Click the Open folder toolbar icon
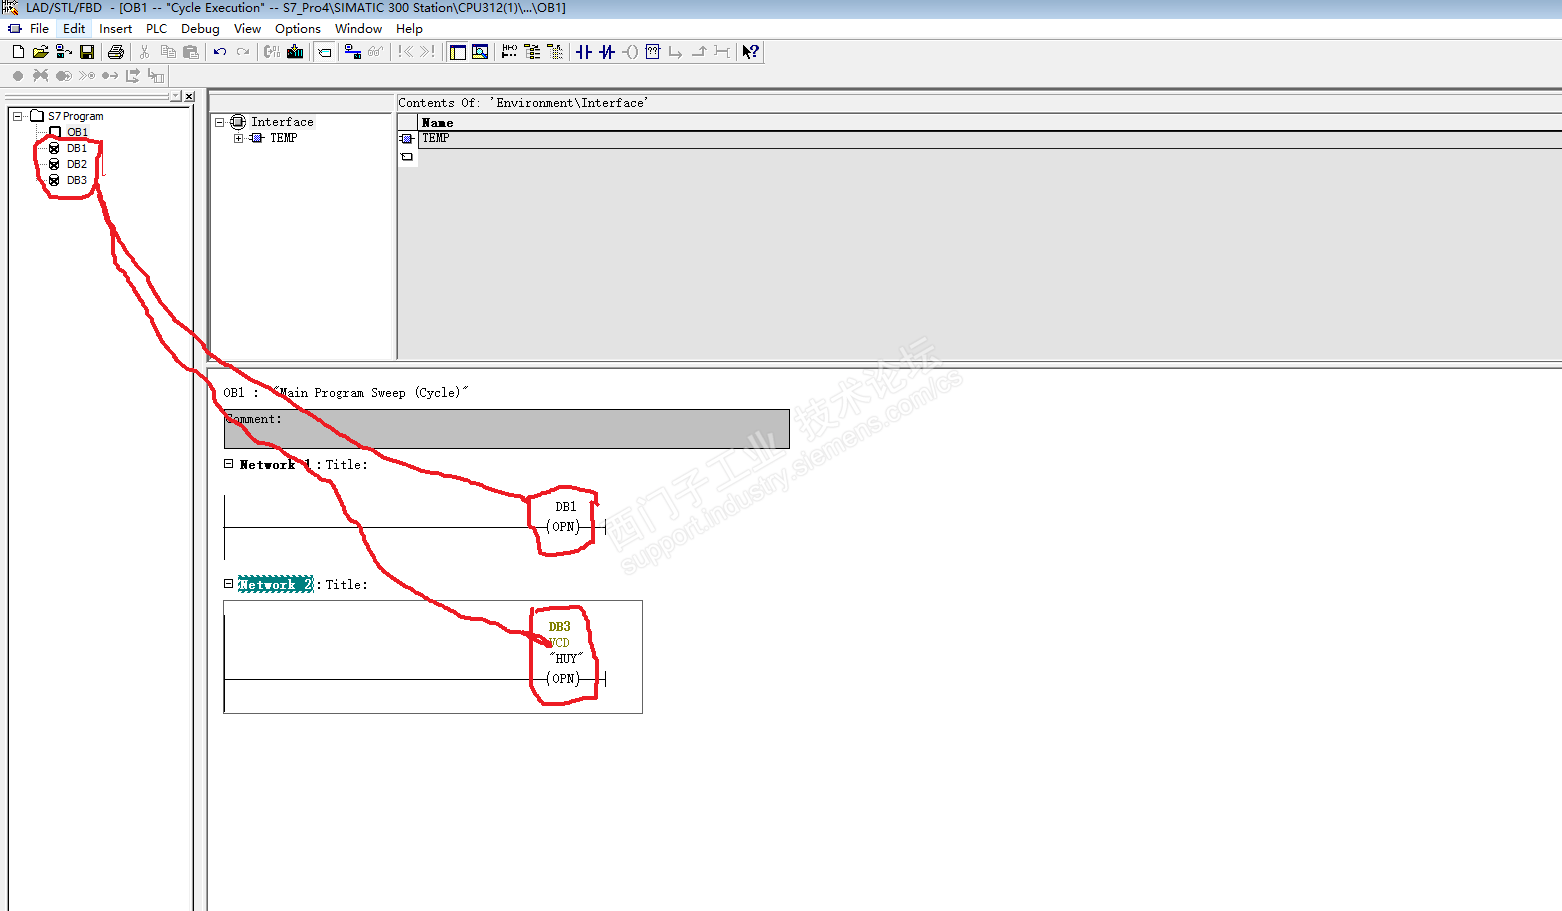The width and height of the screenshot is (1562, 911). coord(40,52)
